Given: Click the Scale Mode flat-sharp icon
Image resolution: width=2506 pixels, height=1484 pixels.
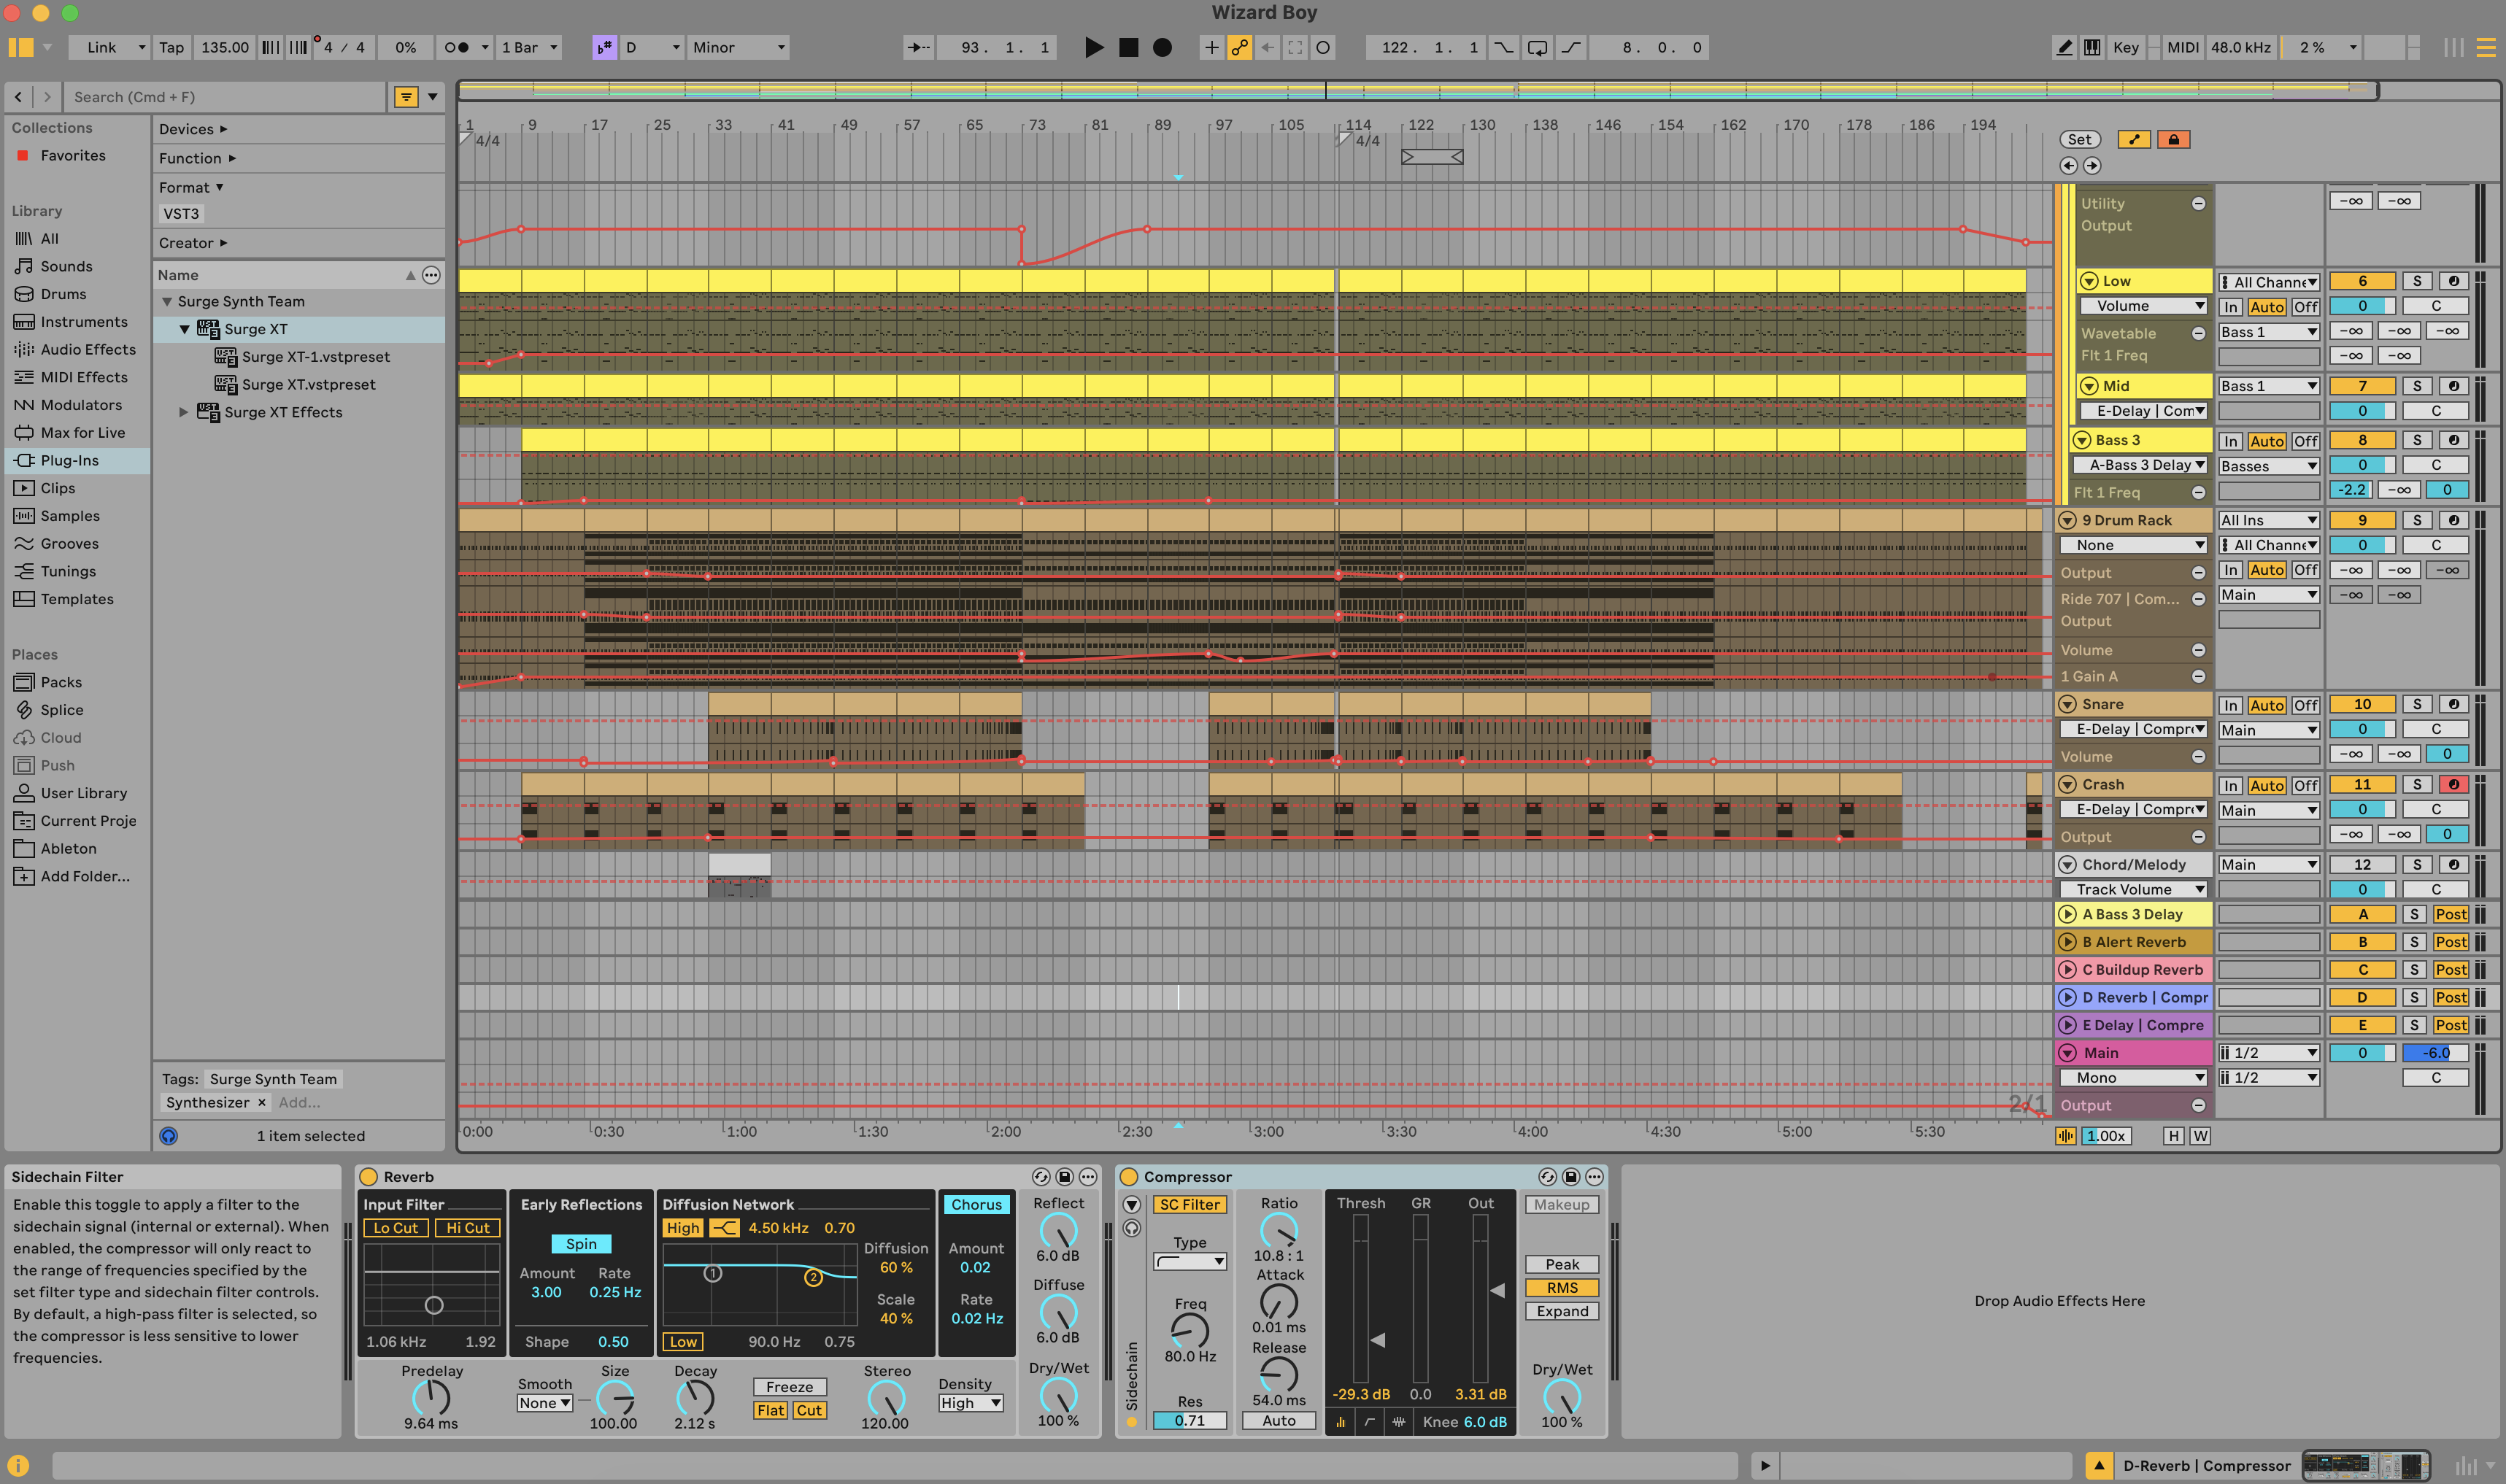Looking at the screenshot, I should pyautogui.click(x=604, y=47).
